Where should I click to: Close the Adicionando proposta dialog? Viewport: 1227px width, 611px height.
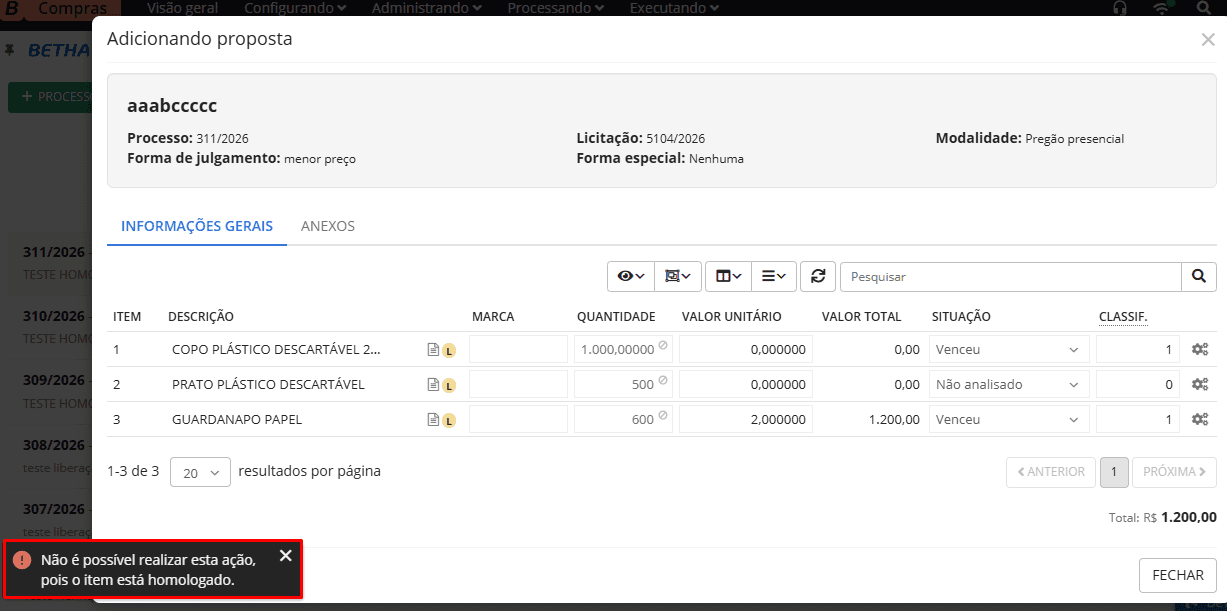1207,40
